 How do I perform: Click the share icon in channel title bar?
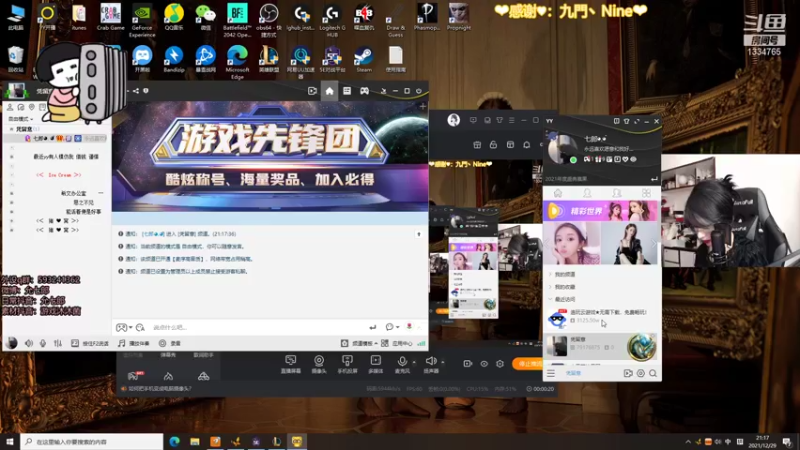pos(136,91)
